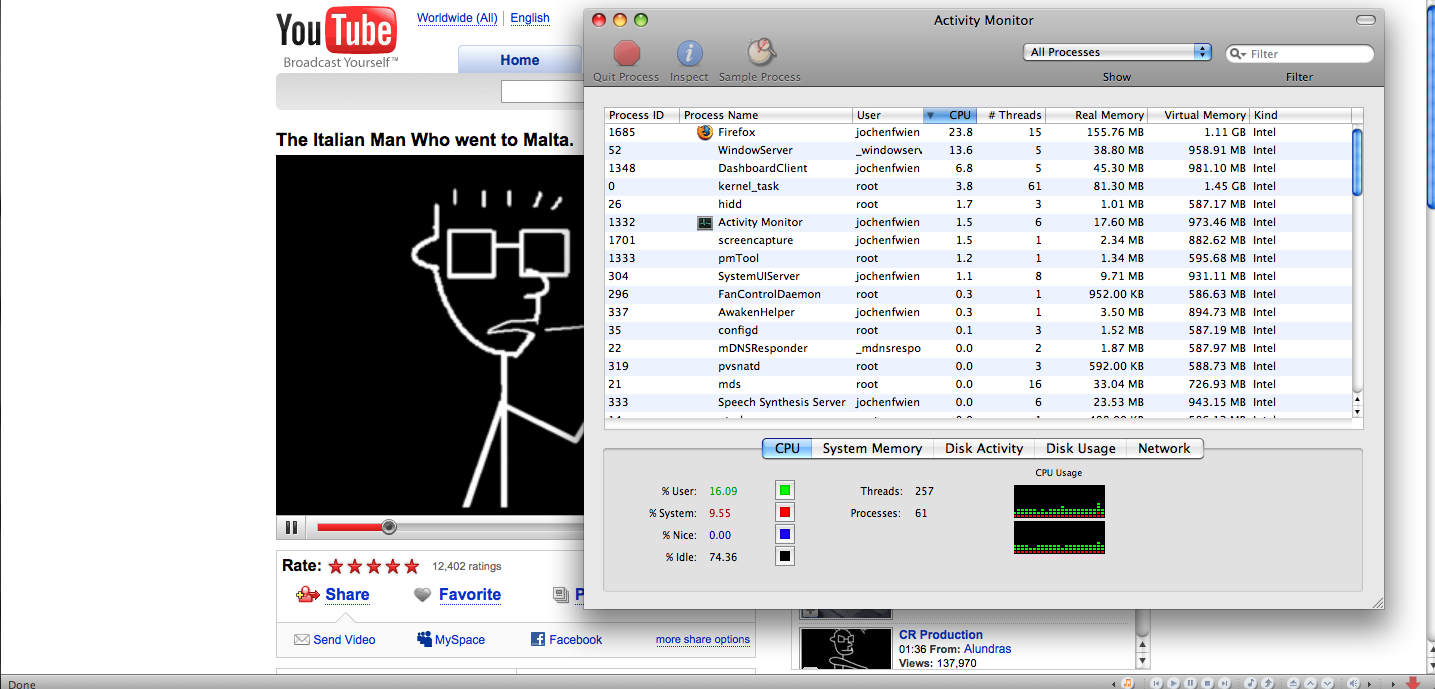This screenshot has width=1435, height=689.
Task: Click the gray music note status bar icon
Action: tap(1251, 683)
